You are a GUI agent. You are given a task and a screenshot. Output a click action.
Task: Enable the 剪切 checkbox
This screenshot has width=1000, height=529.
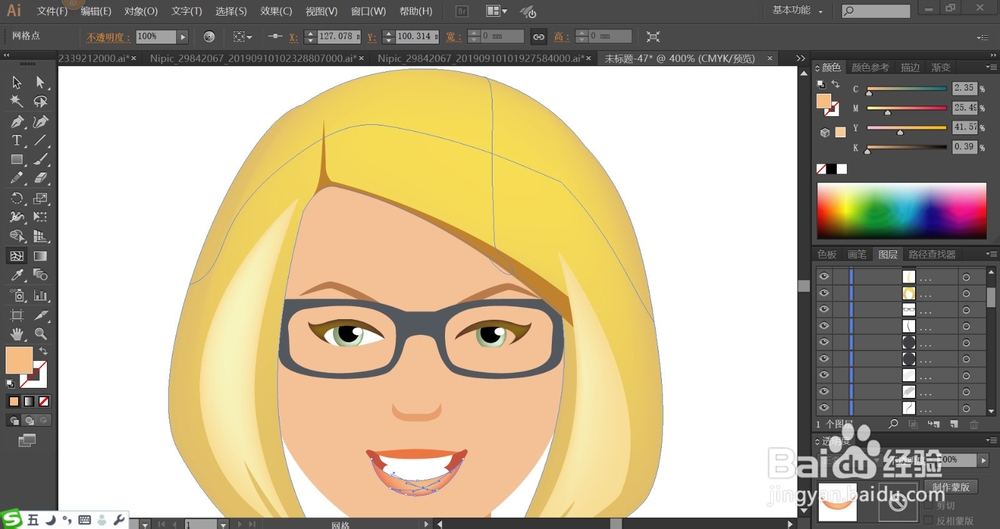(928, 505)
